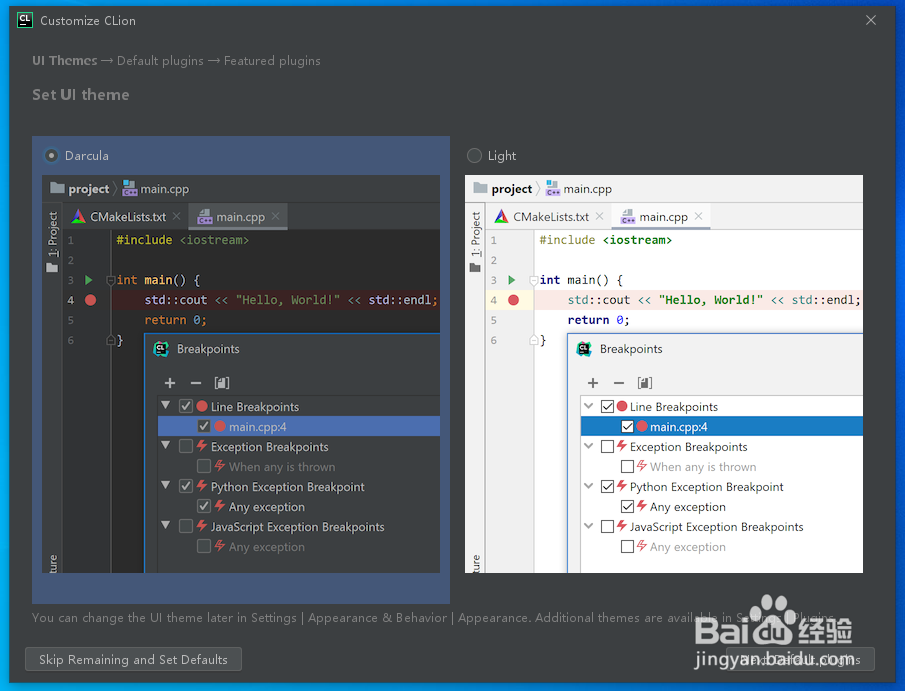The height and width of the screenshot is (691, 905).
Task: Click add breakpoint plus in Darcula preview
Action: tap(170, 383)
